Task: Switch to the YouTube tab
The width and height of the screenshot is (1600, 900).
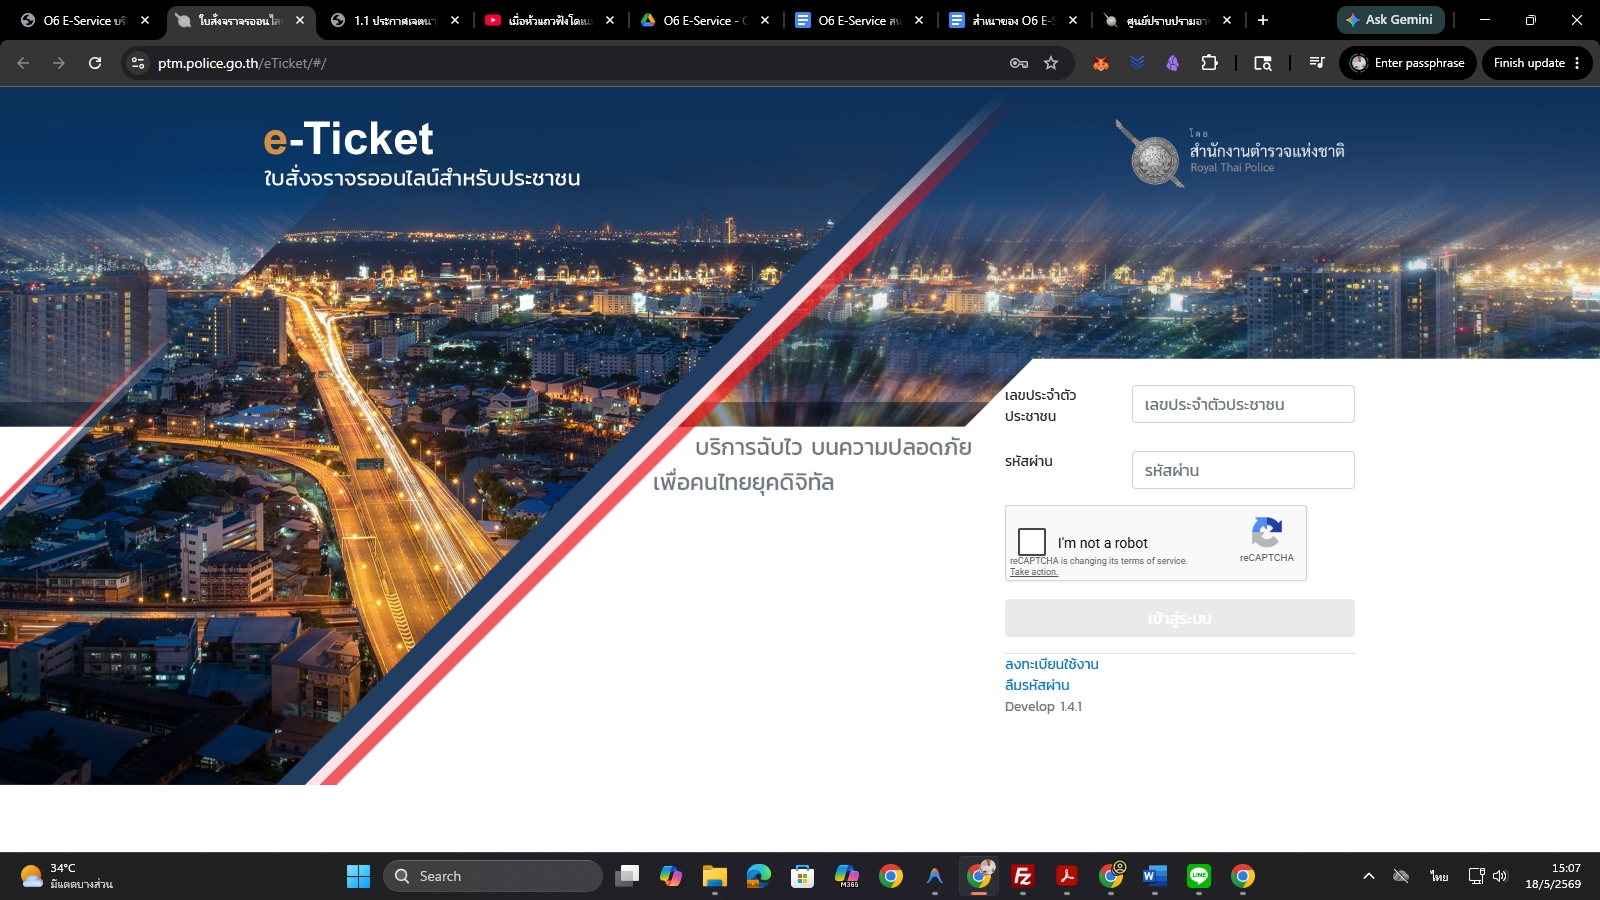Action: (x=549, y=20)
